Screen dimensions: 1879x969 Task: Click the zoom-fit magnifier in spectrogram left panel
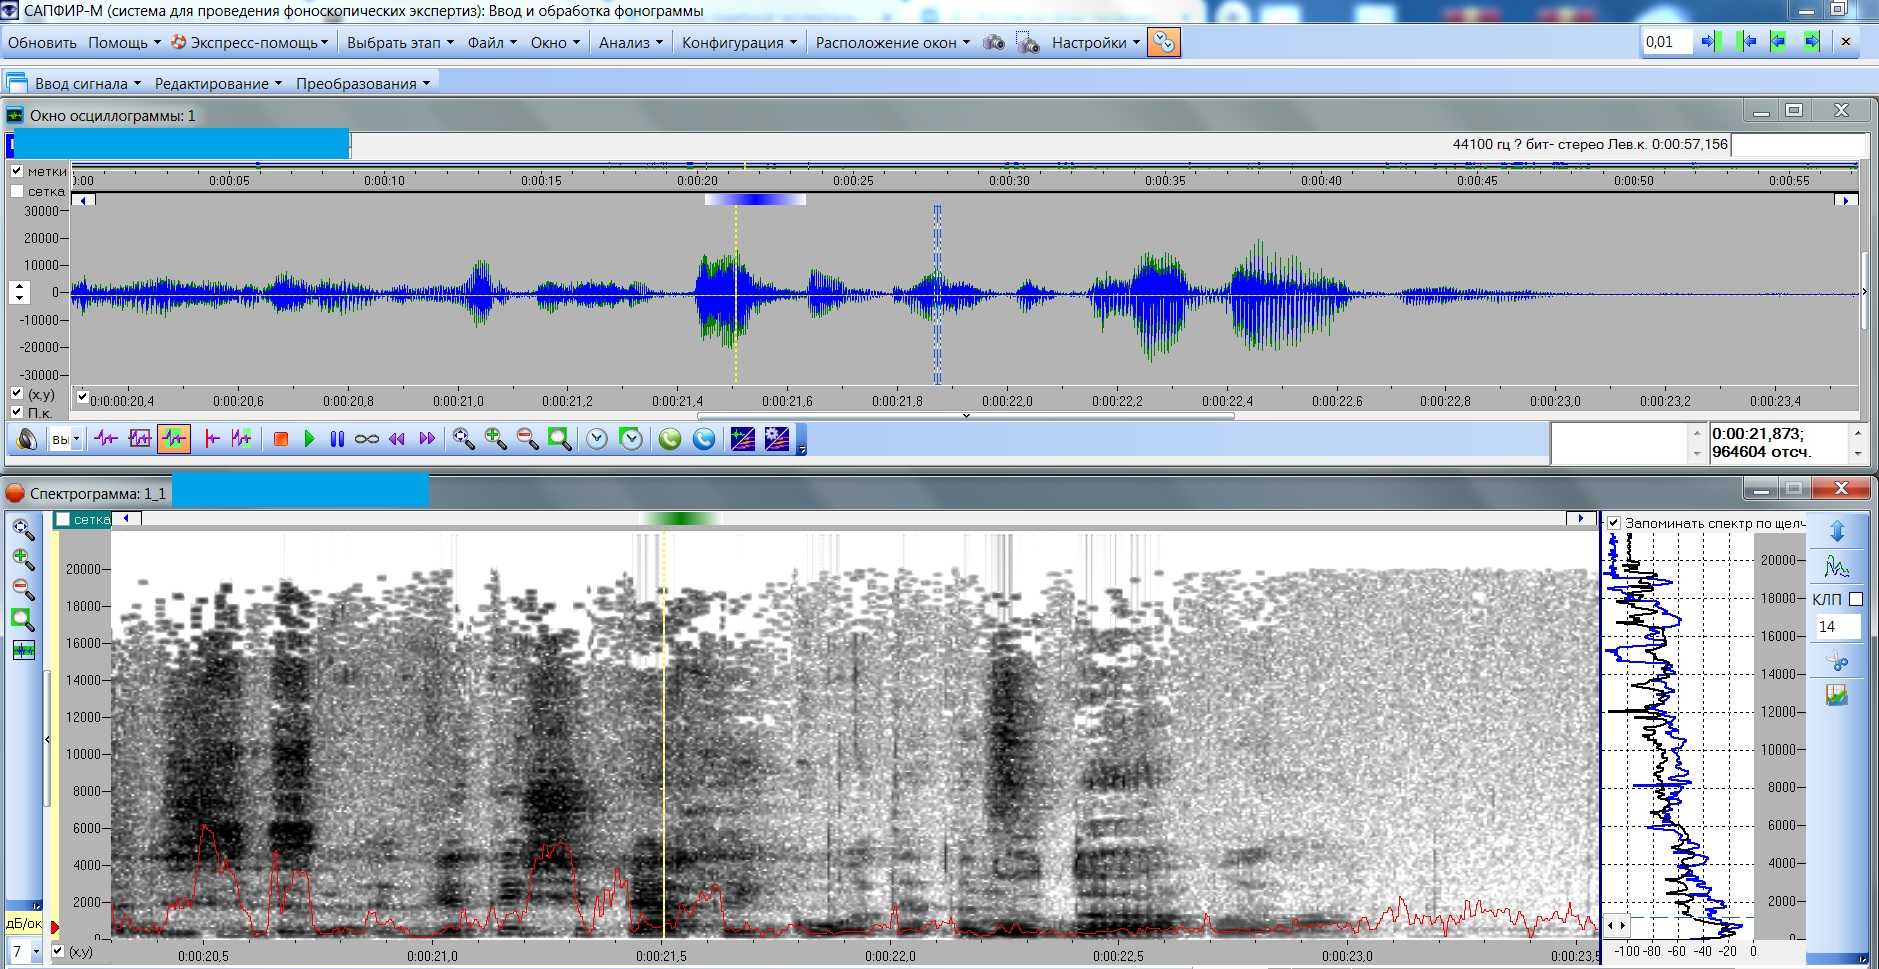click(23, 620)
